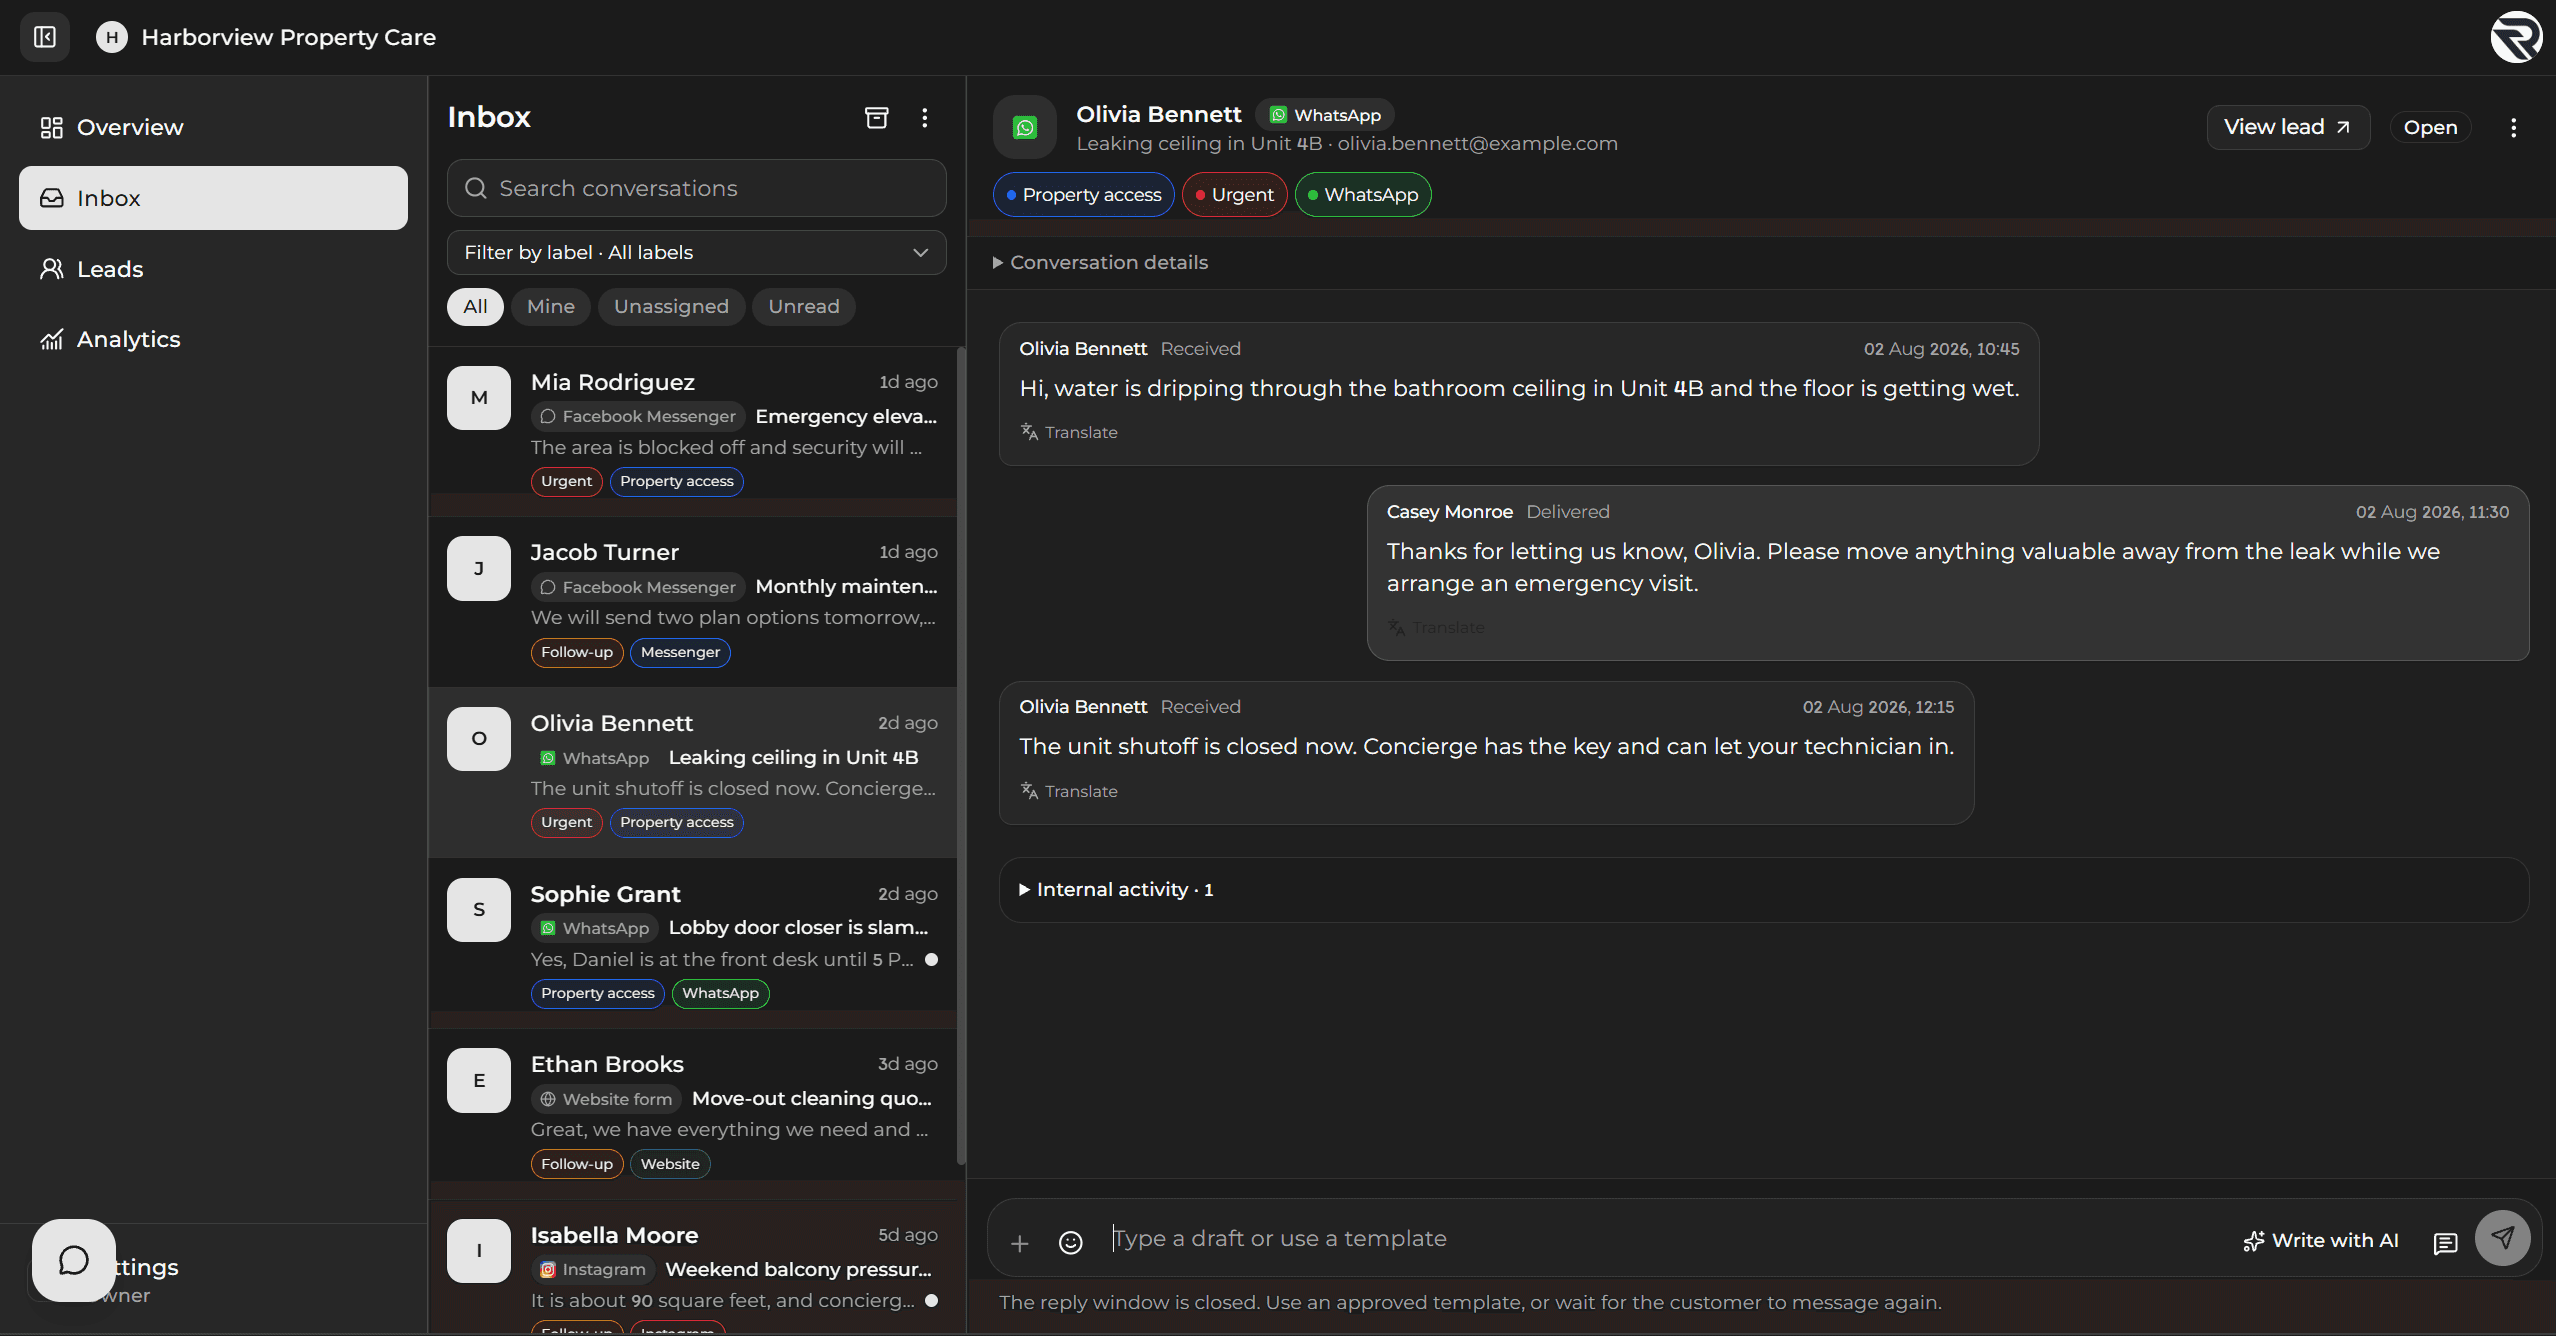Image resolution: width=2556 pixels, height=1336 pixels.
Task: Translate Casey Monroe's delivered message
Action: (x=1436, y=628)
